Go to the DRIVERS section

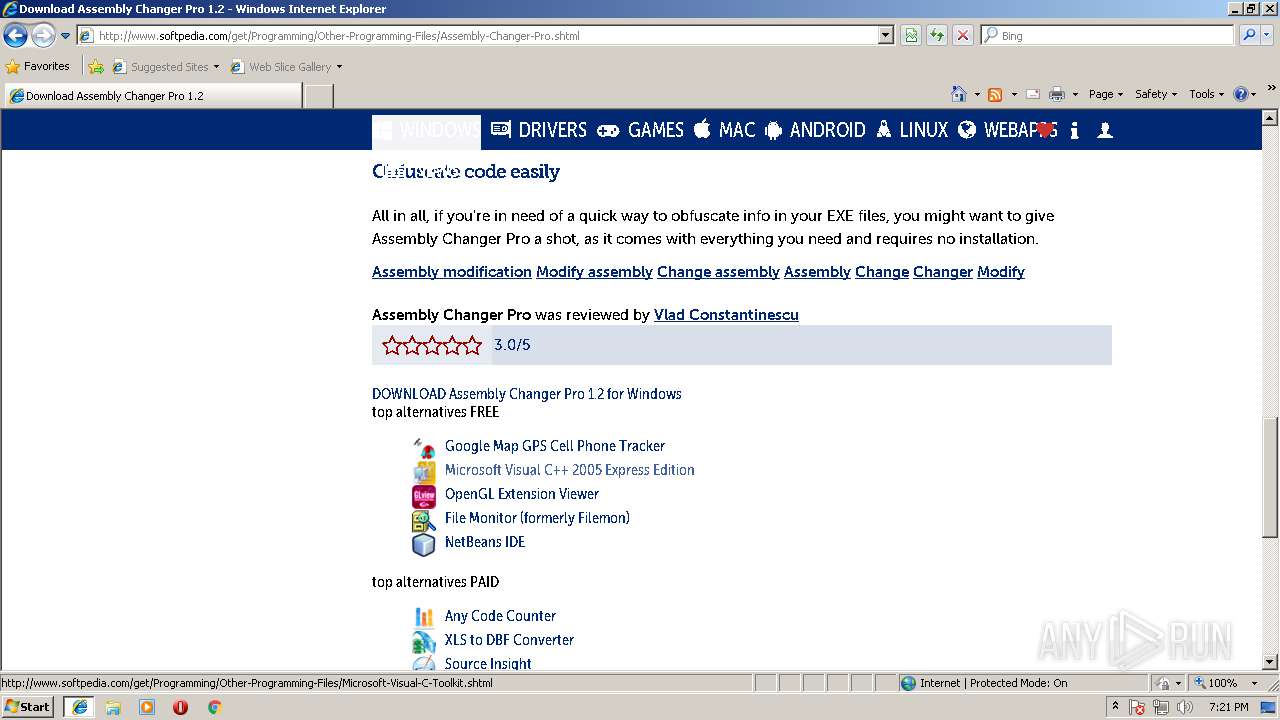click(x=539, y=130)
